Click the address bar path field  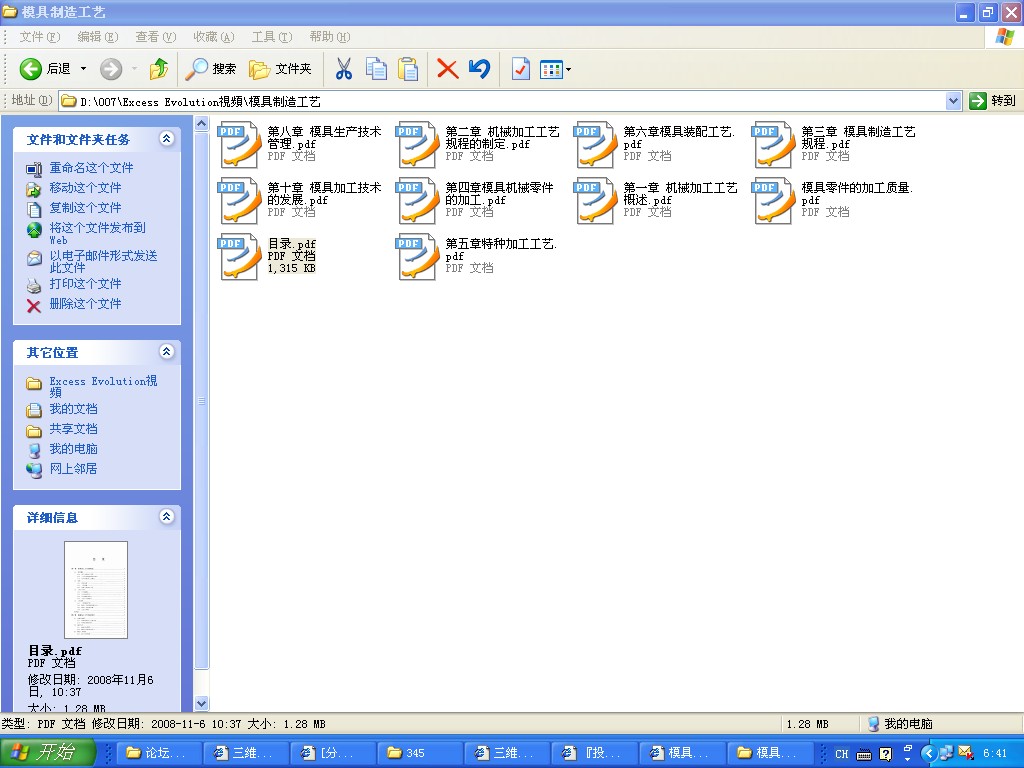pos(503,101)
